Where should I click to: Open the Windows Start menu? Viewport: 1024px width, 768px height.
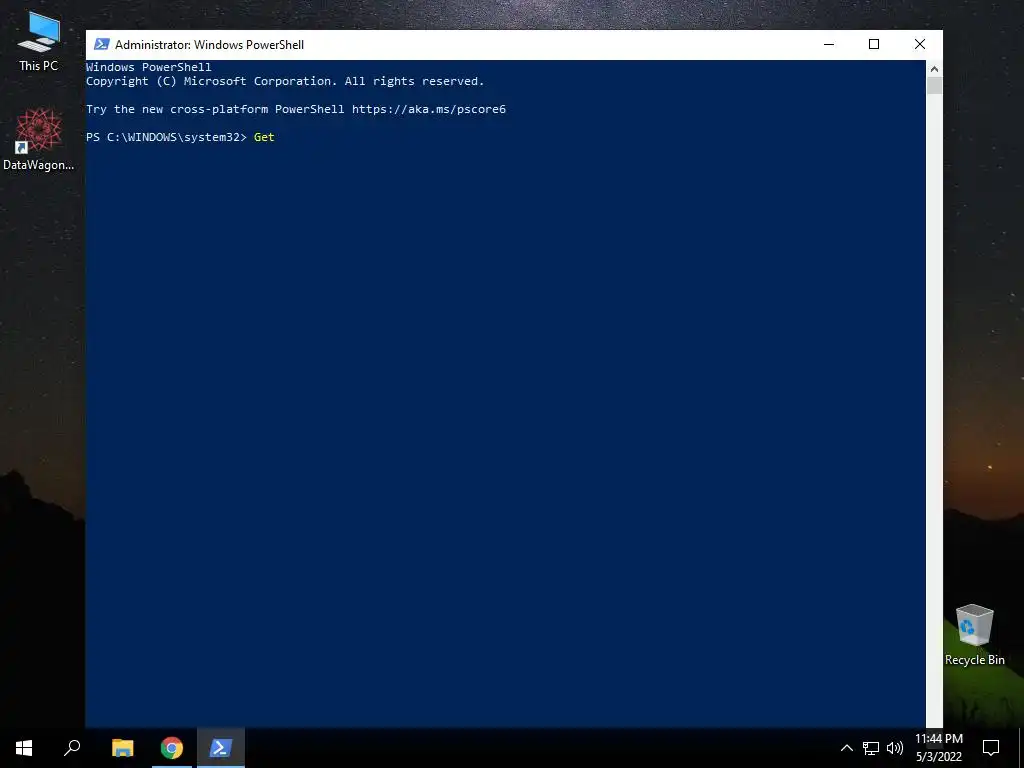click(x=24, y=748)
